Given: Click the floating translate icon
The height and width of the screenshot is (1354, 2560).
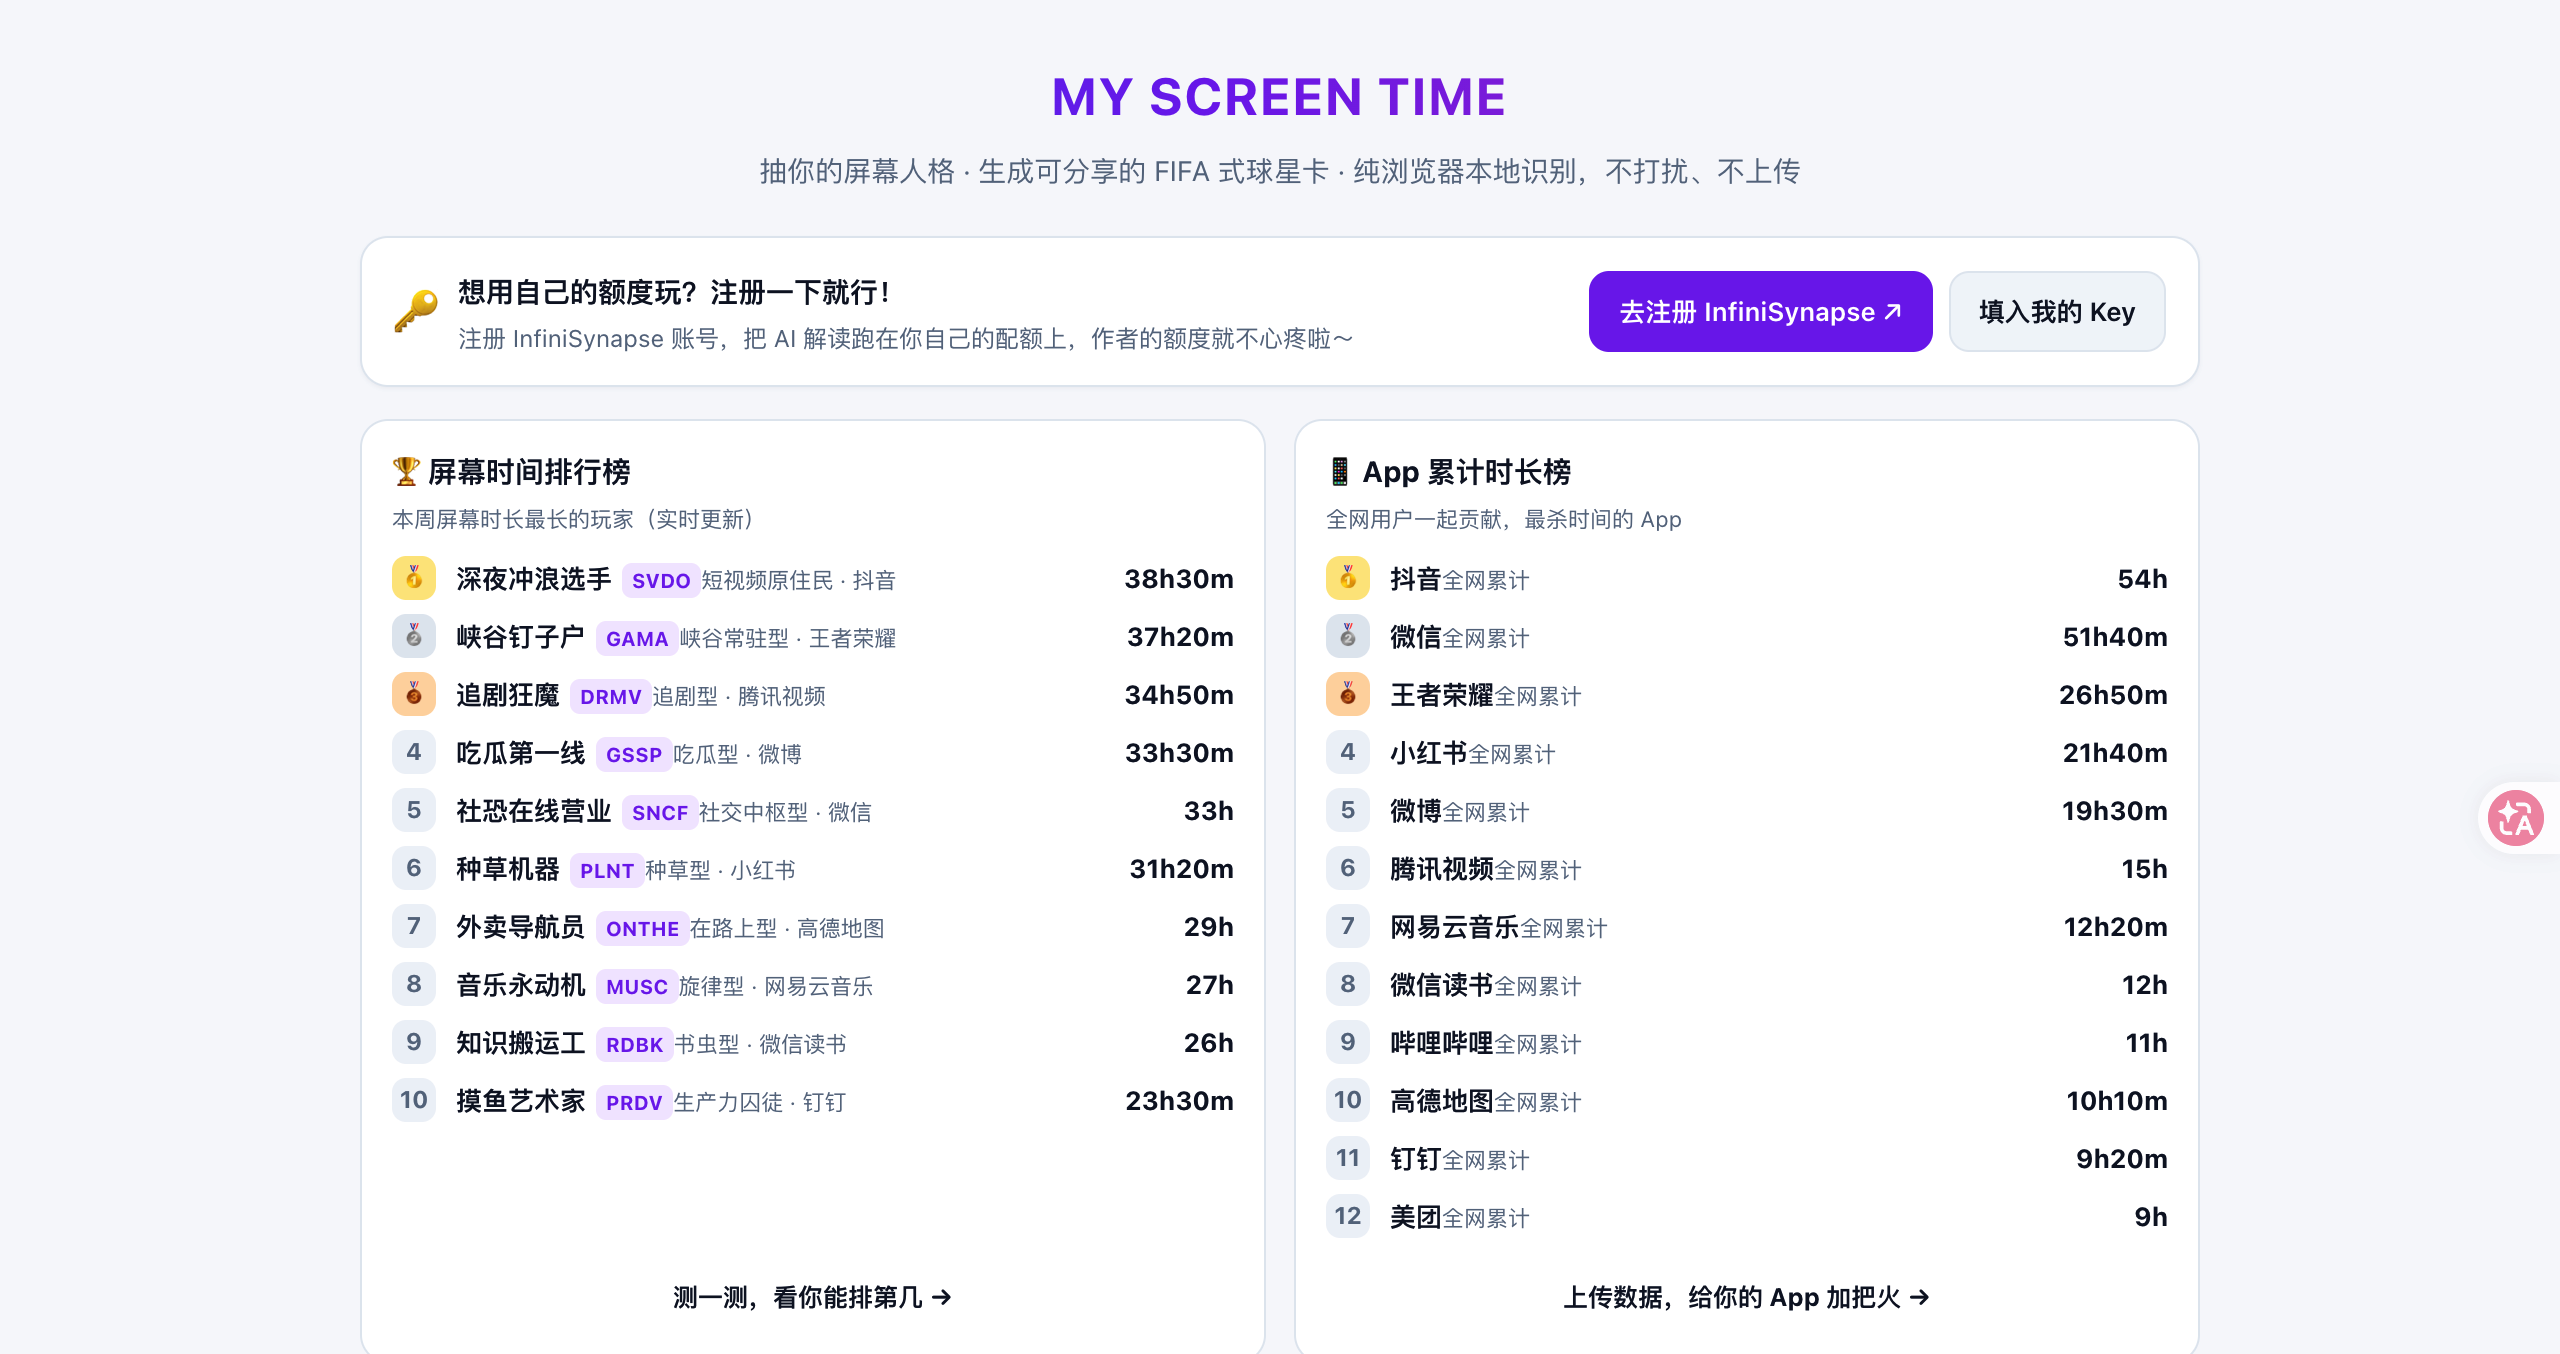Looking at the screenshot, I should coord(2516,819).
